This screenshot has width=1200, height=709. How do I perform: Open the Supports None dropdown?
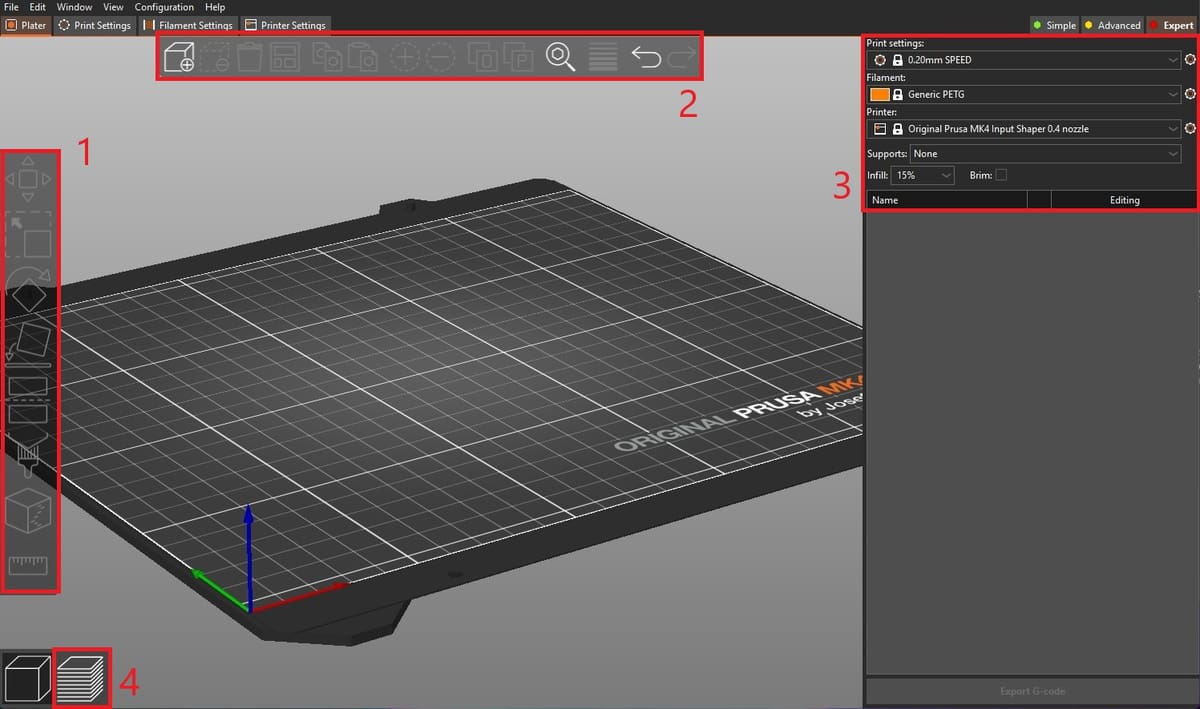click(x=1046, y=154)
